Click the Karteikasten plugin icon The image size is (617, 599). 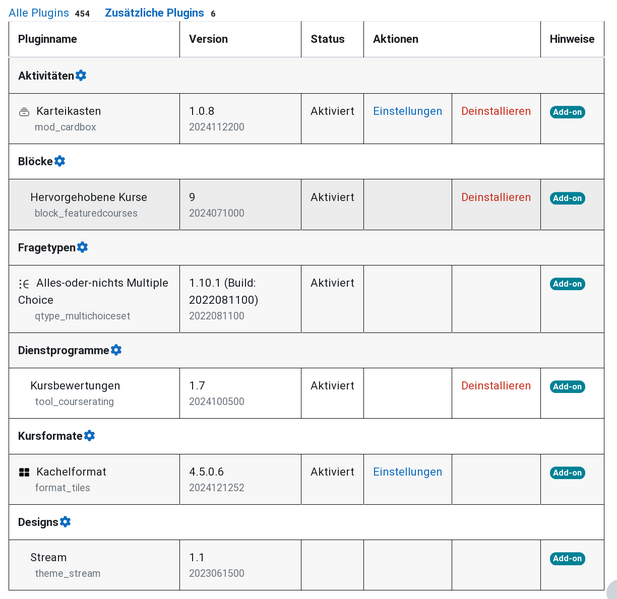24,112
